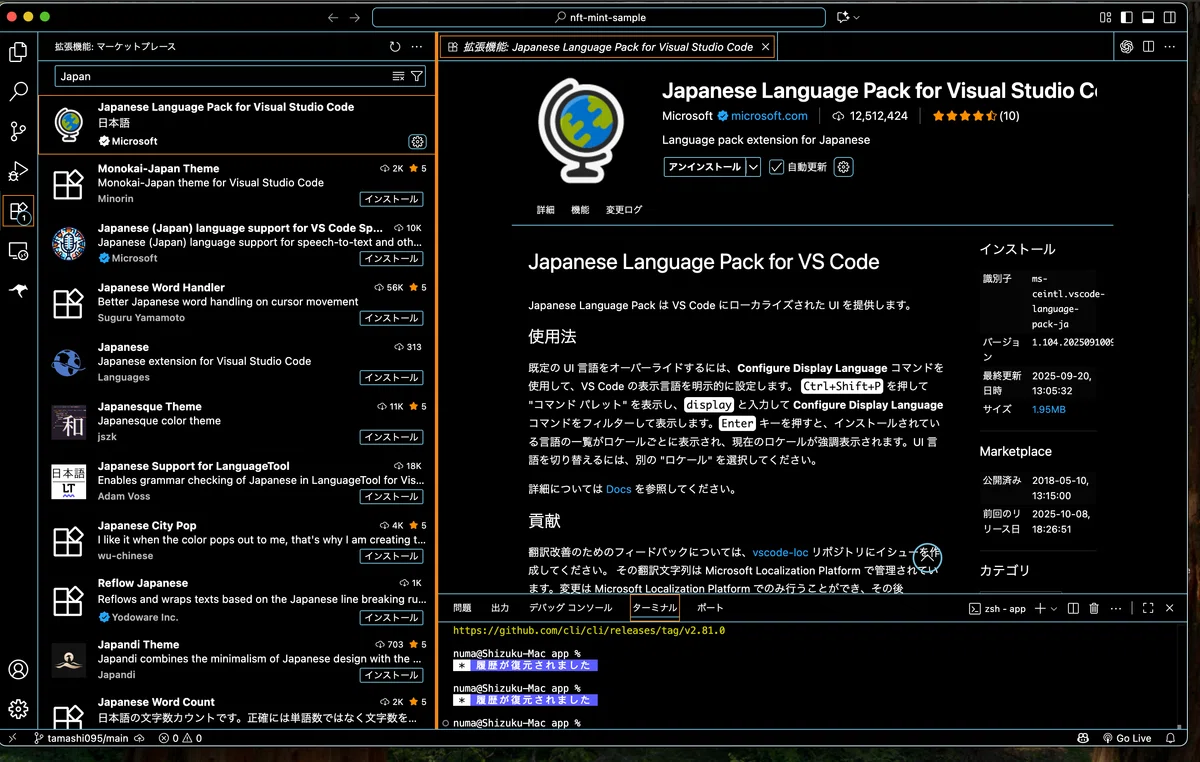Close the Japanese Language Pack editor tab
Screen dimensions: 1200x762
766,47
